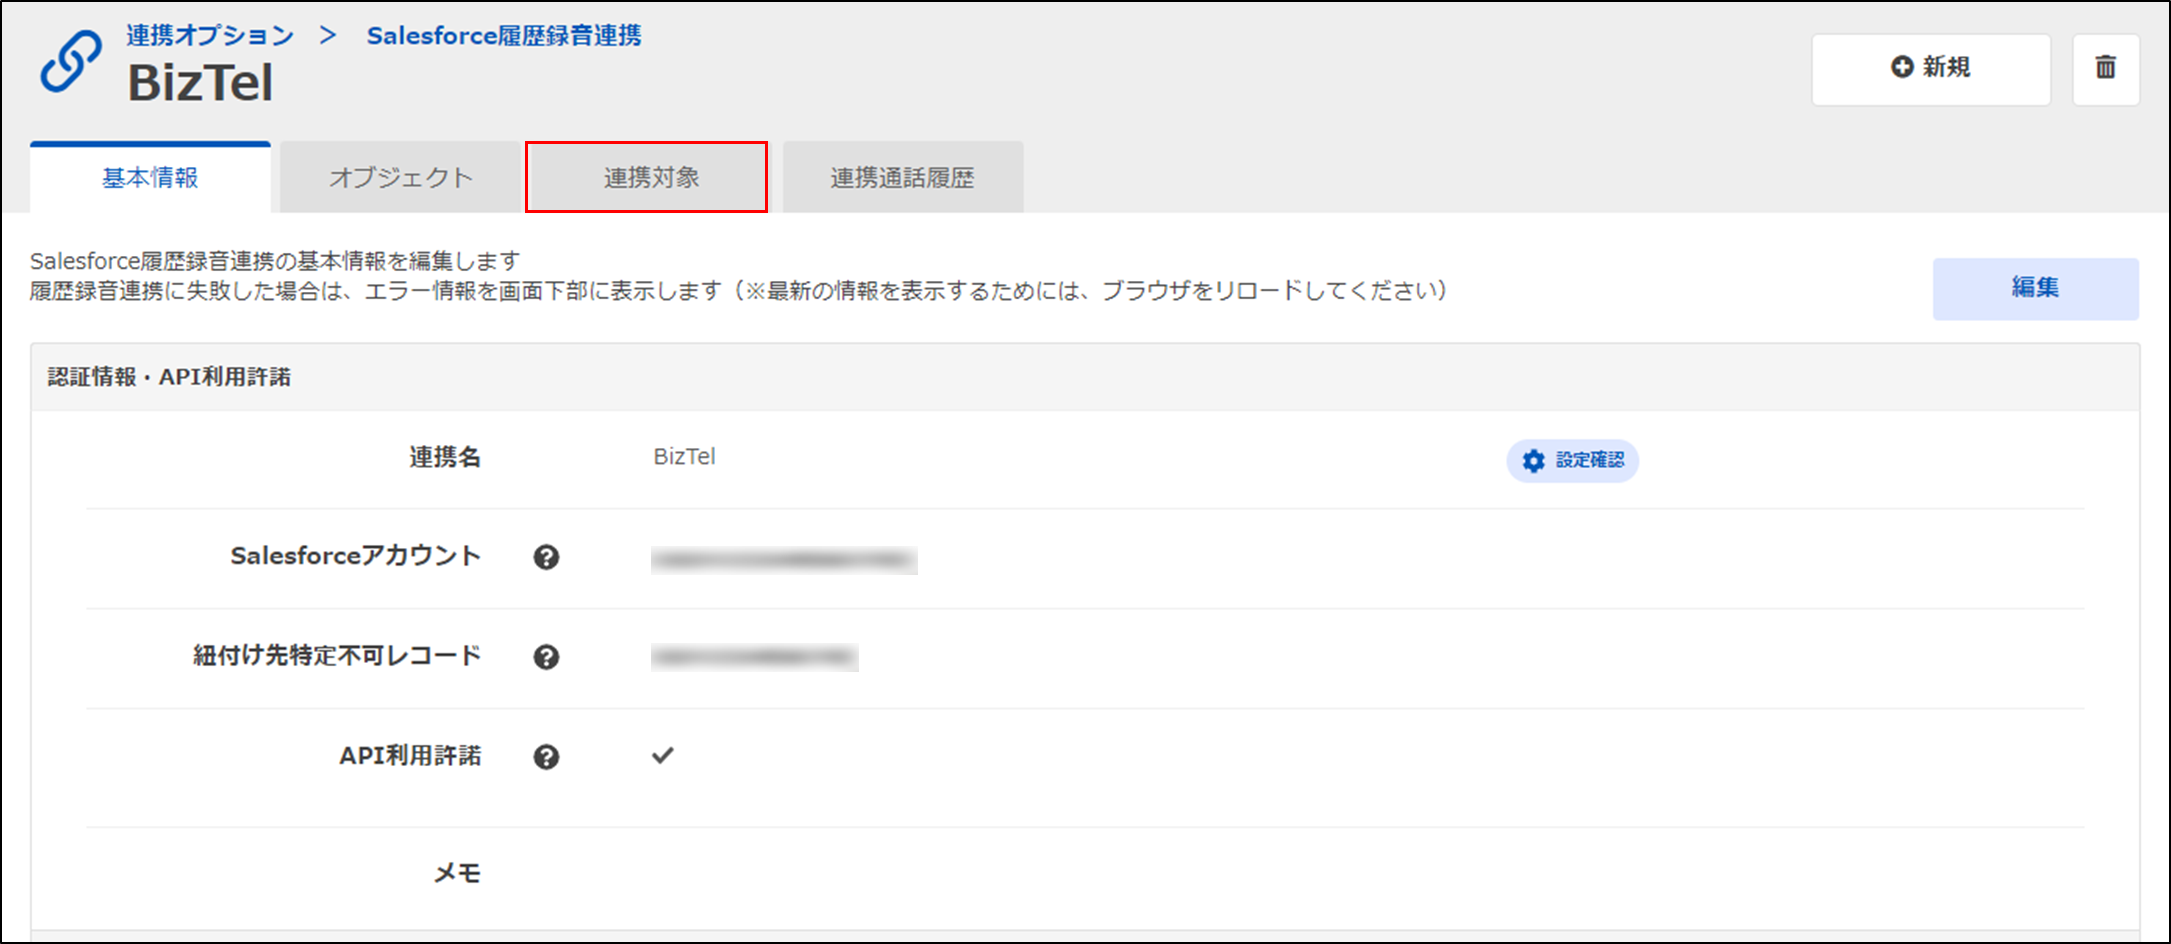Click the 設定確認 gear button

coord(1572,460)
